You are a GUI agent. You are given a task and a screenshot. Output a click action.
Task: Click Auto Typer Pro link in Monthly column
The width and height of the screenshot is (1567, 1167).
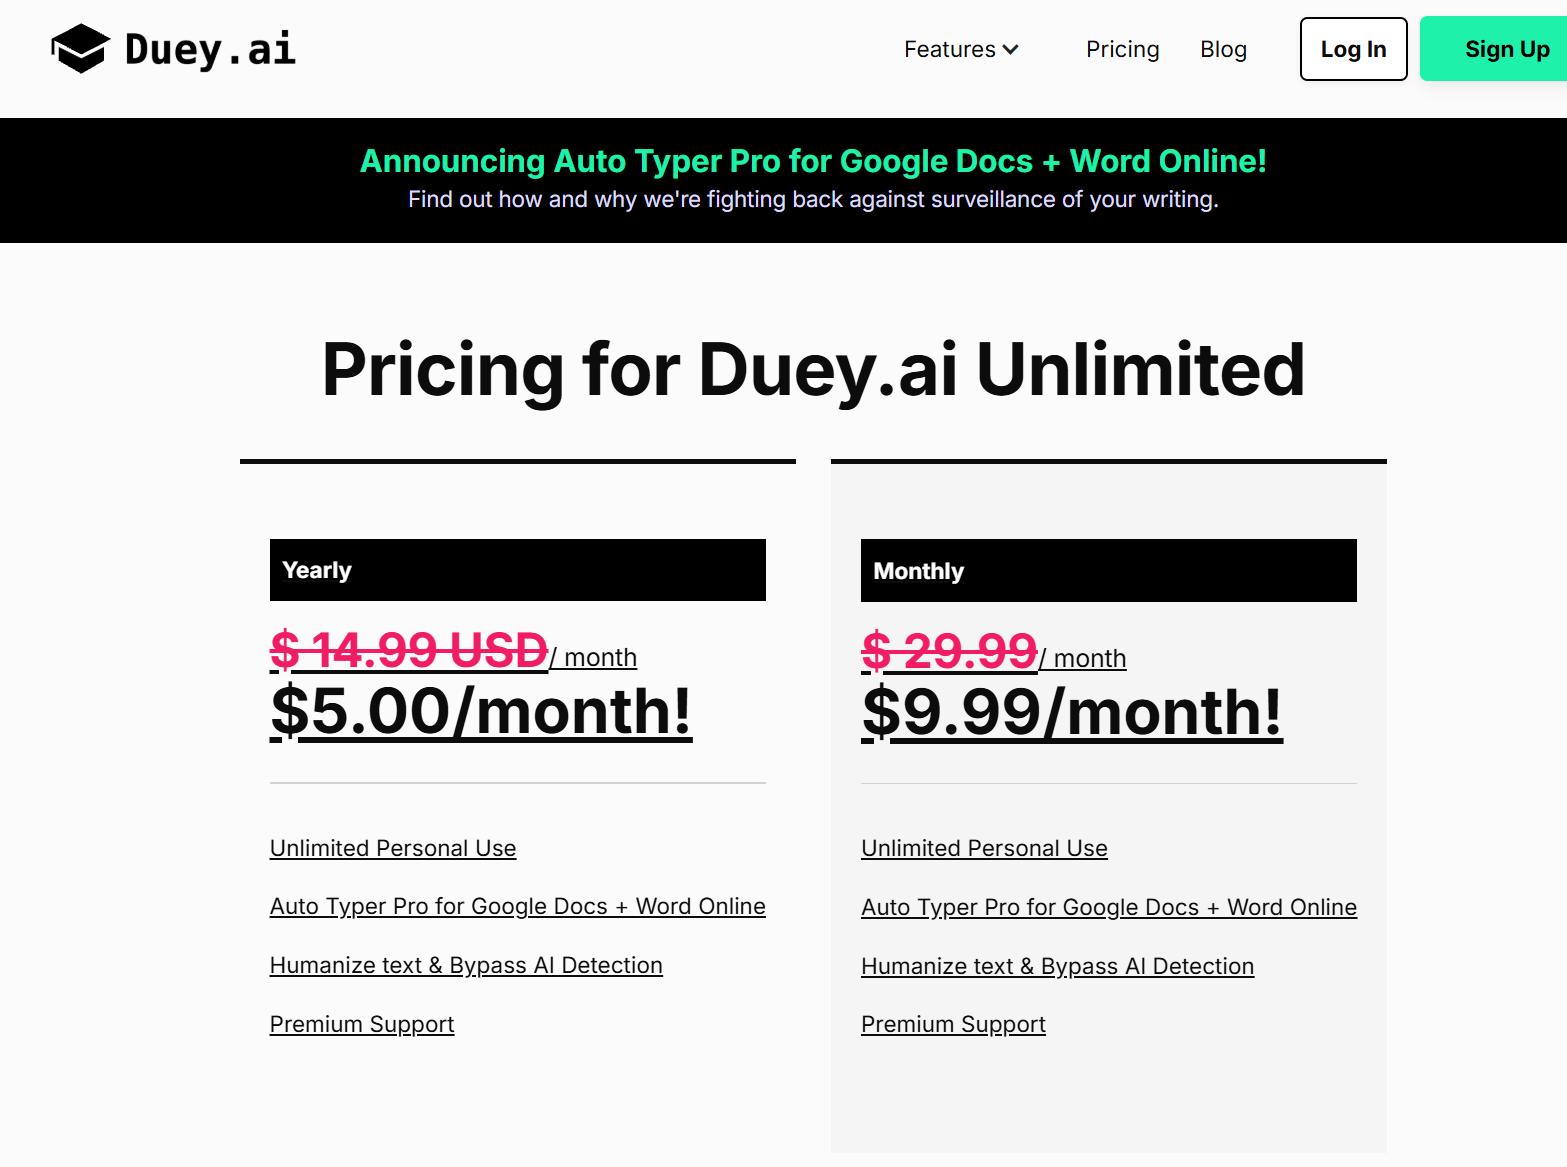coord(1108,907)
